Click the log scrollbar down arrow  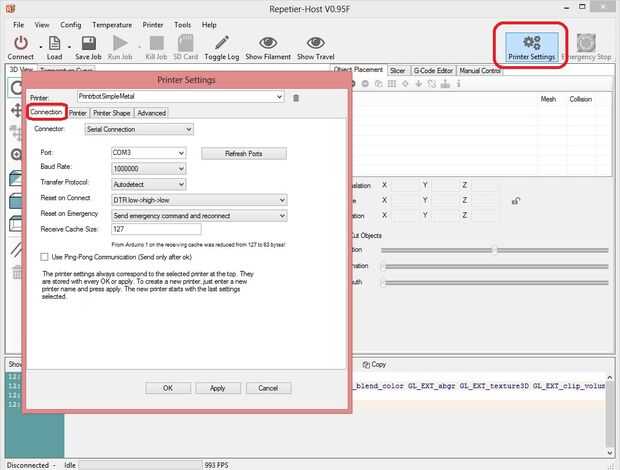[609, 453]
